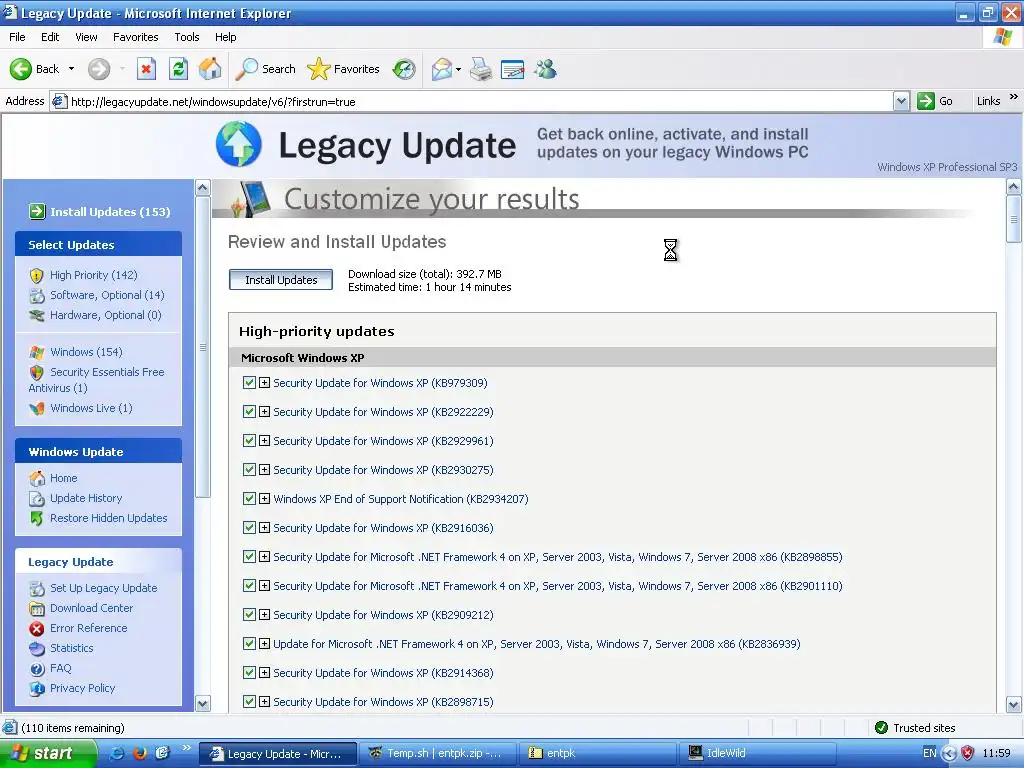The image size is (1024, 768).
Task: Click Hardware Optional icon in sidebar
Action: pos(37,315)
